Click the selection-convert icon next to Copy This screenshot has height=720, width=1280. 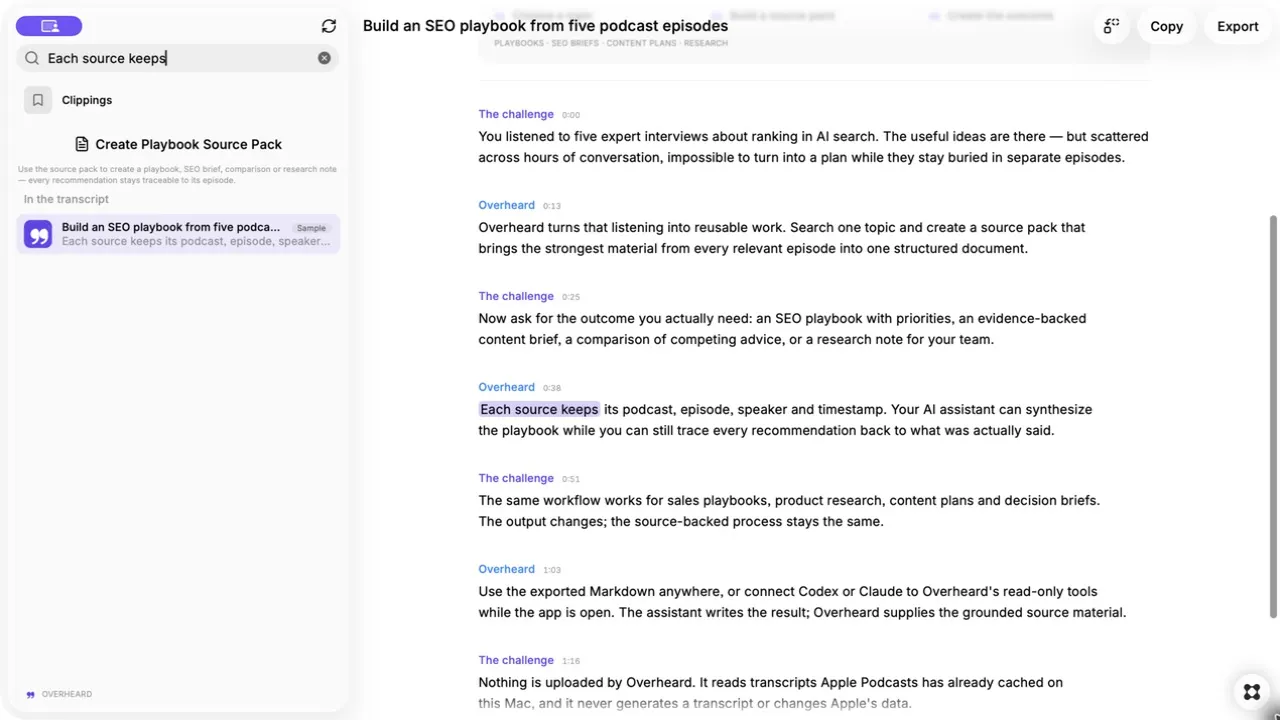click(x=1111, y=26)
